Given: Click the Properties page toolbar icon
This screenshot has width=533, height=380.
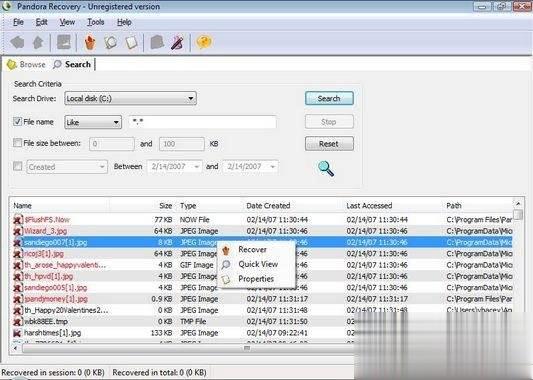Looking at the screenshot, I should click(132, 43).
